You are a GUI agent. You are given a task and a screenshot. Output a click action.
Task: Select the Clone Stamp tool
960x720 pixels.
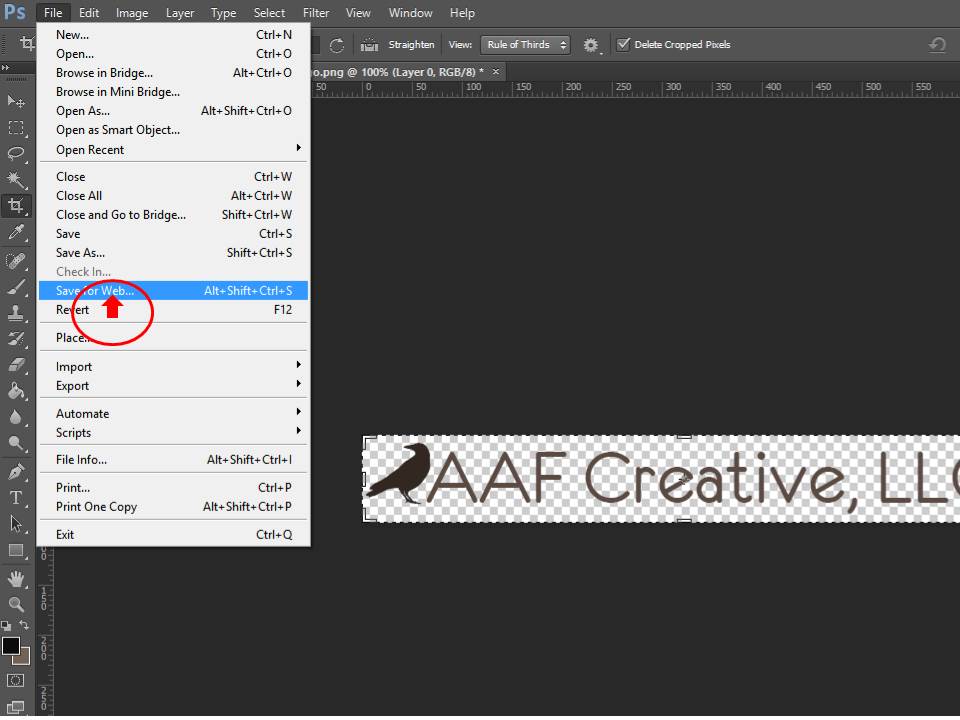pyautogui.click(x=16, y=313)
